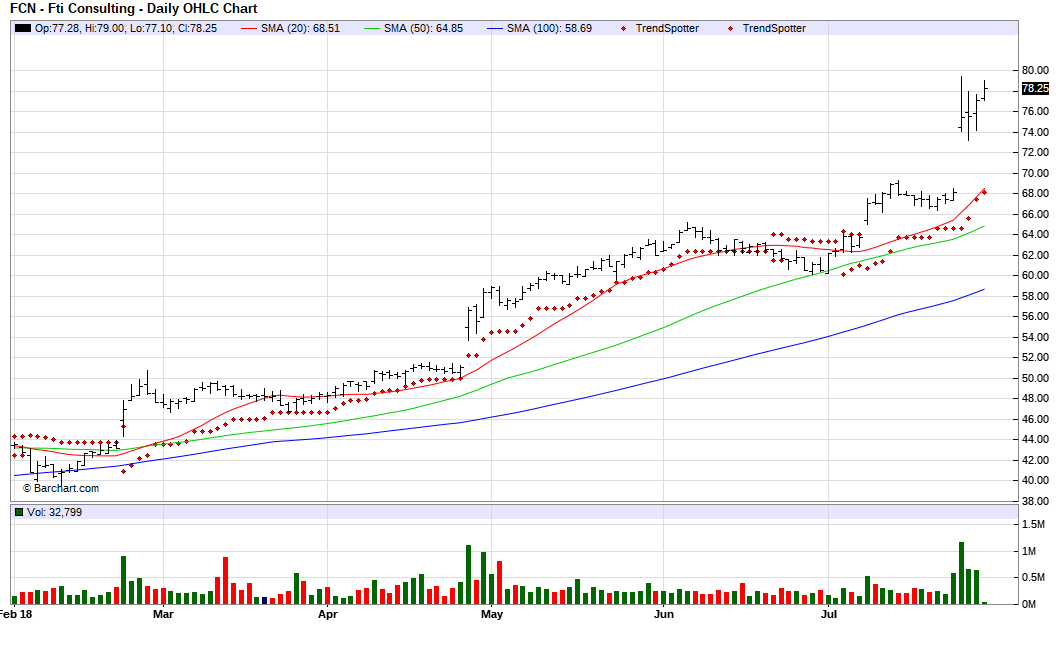This screenshot has width=1060, height=645.
Task: Click the 38.00 price axis label
Action: pyautogui.click(x=1035, y=501)
